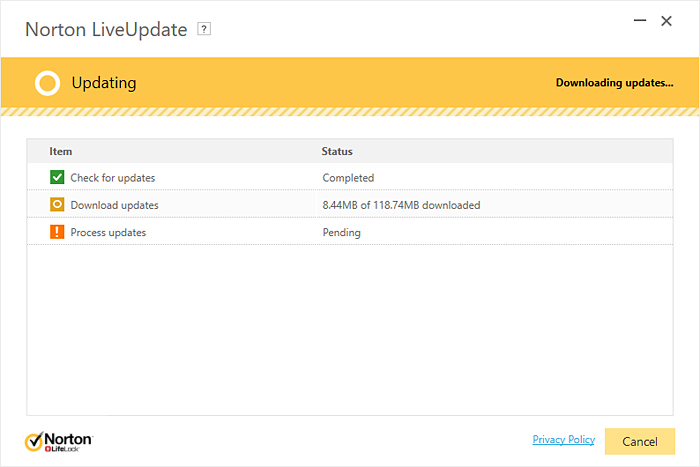The width and height of the screenshot is (700, 467).
Task: Click the striped progress bar under the banner
Action: tap(350, 112)
